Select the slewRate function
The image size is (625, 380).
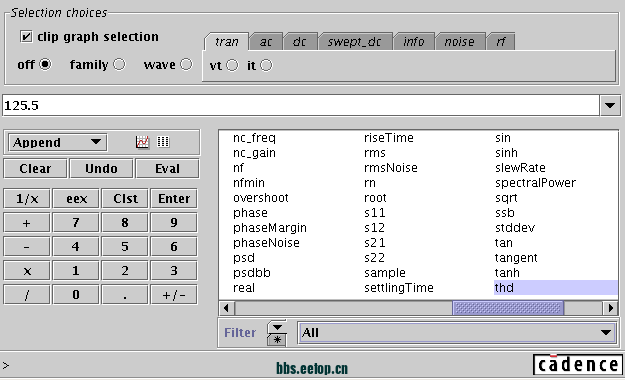tap(520, 167)
